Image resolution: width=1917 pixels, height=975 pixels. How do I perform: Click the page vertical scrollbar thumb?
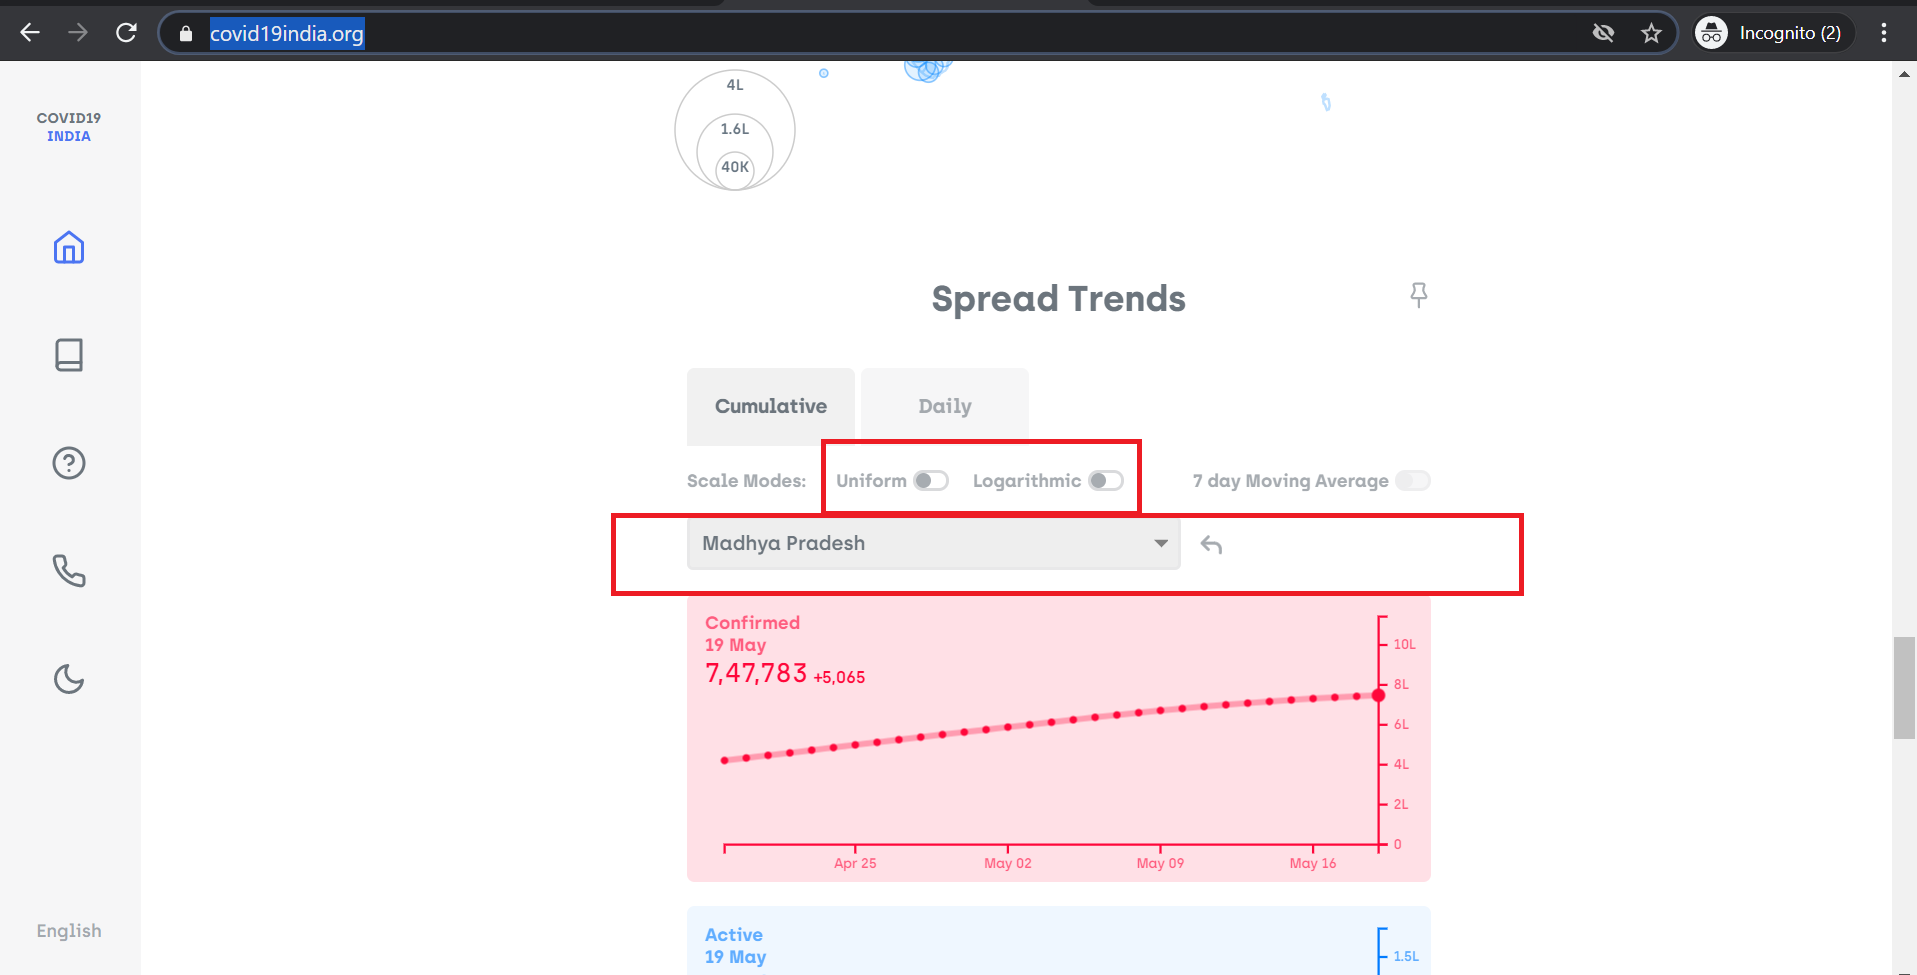click(x=1904, y=688)
